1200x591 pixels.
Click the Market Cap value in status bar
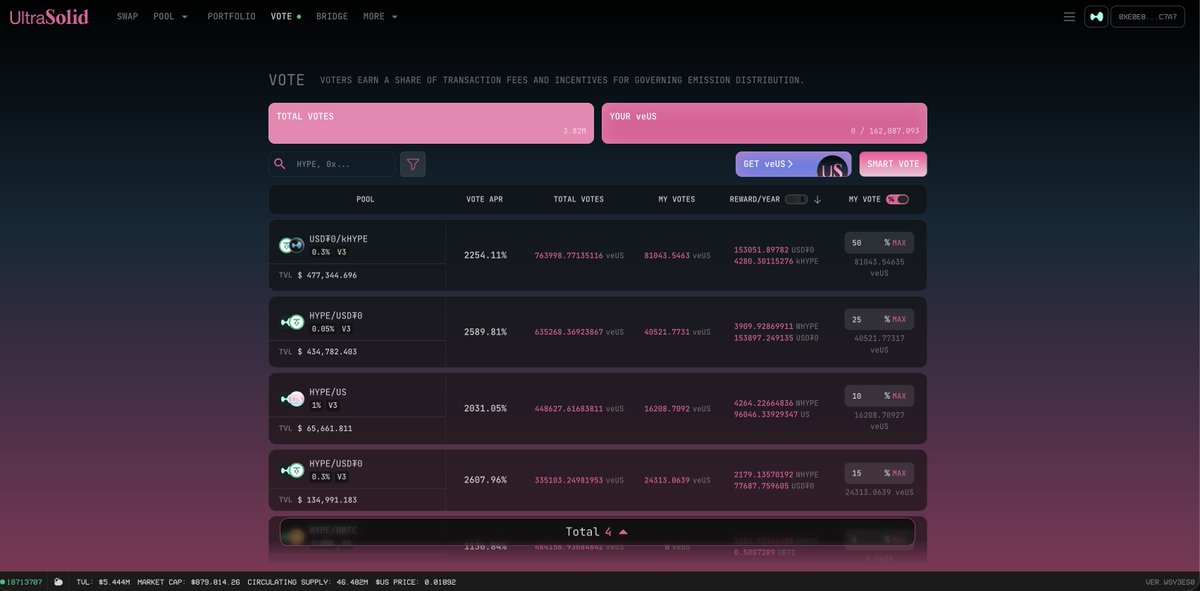(x=188, y=581)
